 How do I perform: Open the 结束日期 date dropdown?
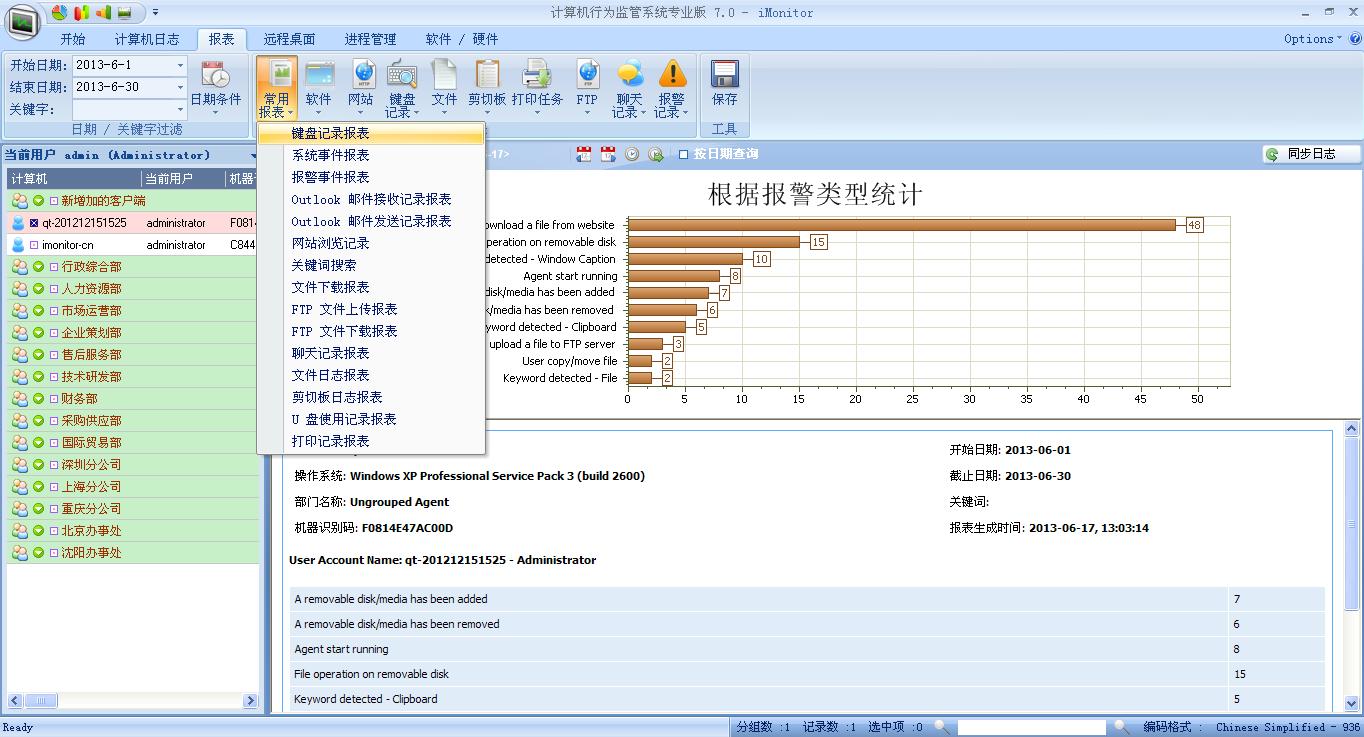180,87
